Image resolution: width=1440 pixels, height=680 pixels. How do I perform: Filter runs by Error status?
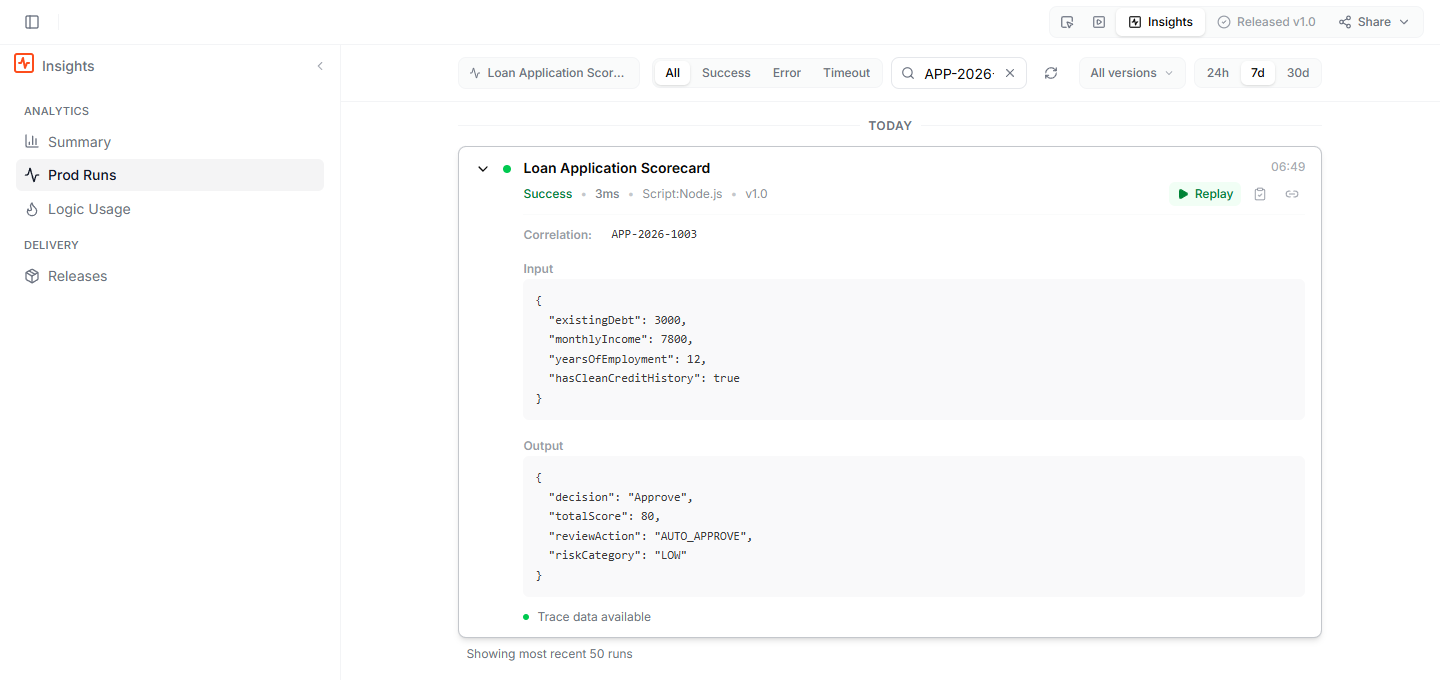787,73
